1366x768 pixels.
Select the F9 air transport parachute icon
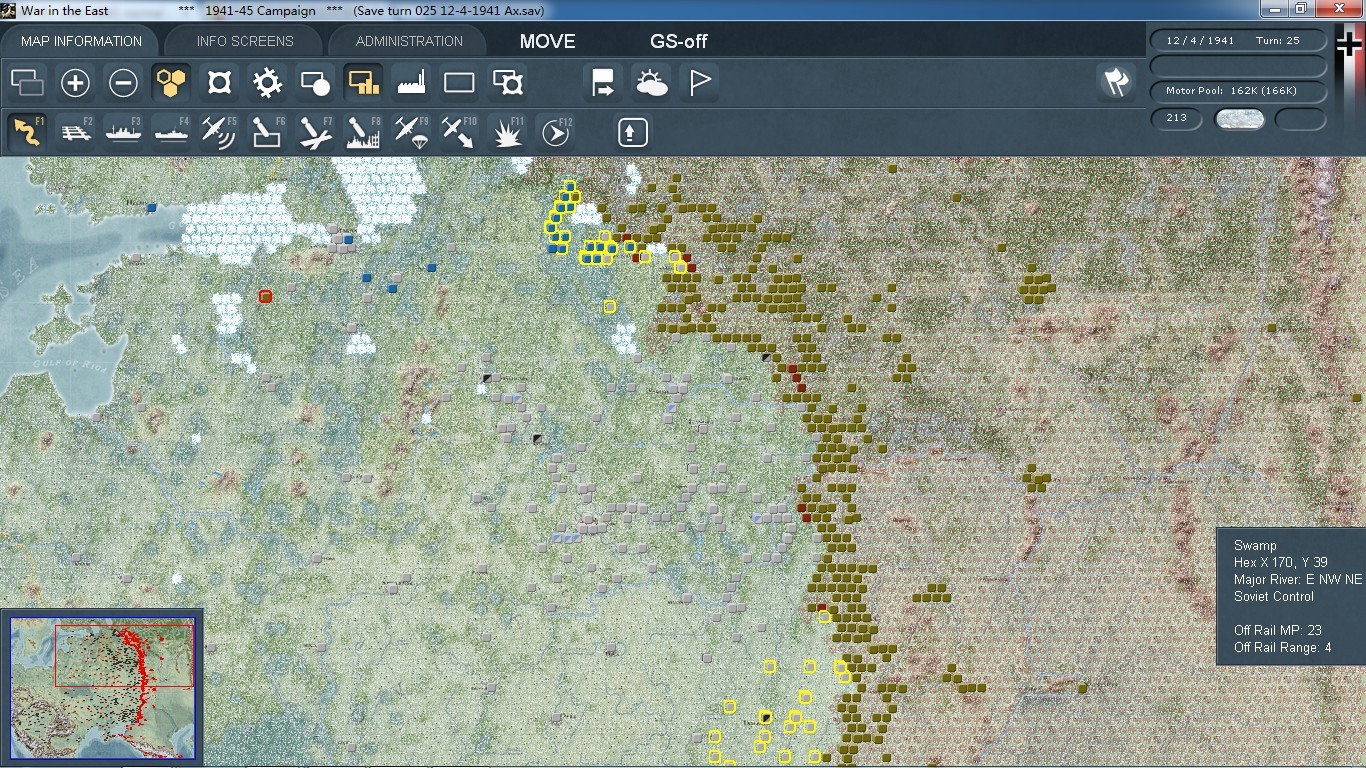tap(411, 132)
